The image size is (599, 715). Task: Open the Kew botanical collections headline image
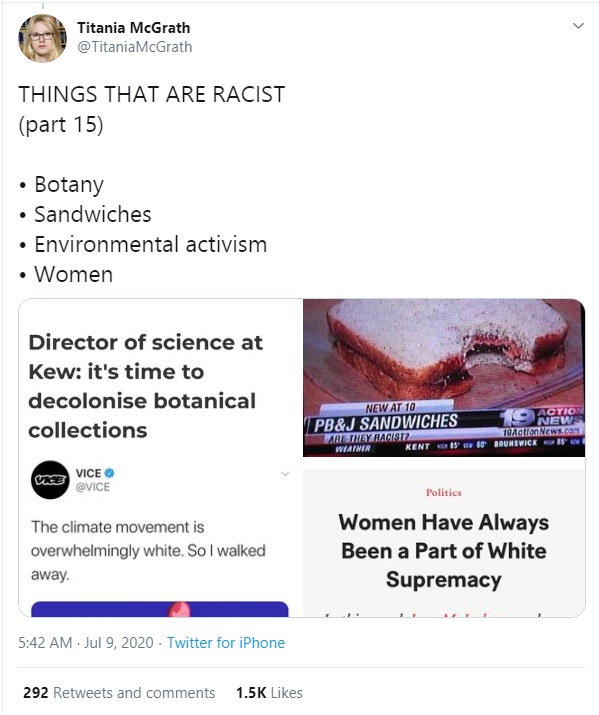click(160, 377)
